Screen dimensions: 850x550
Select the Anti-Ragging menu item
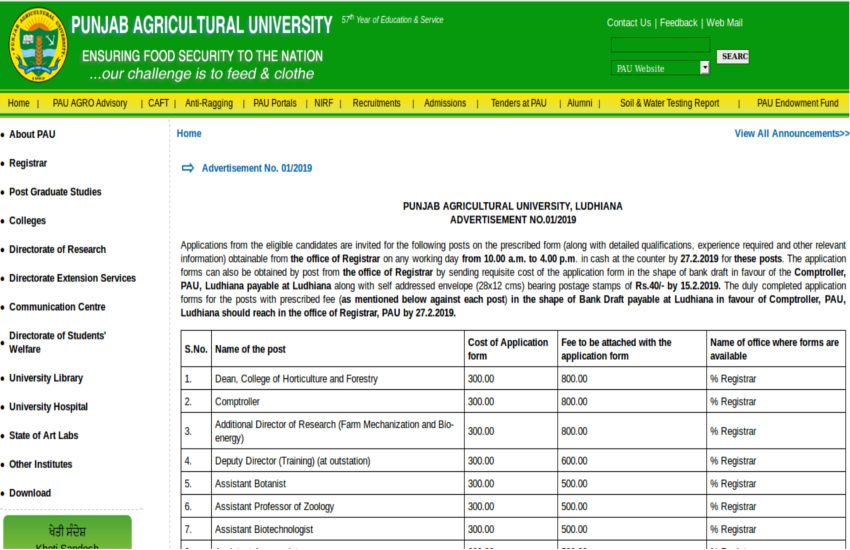tap(209, 103)
